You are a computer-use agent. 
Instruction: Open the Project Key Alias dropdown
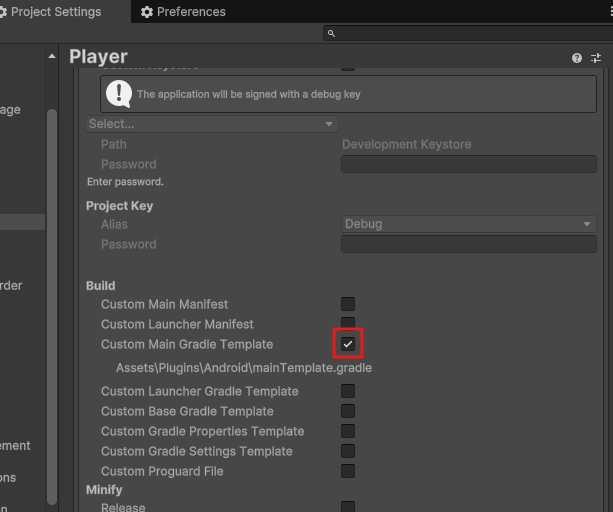tap(468, 224)
